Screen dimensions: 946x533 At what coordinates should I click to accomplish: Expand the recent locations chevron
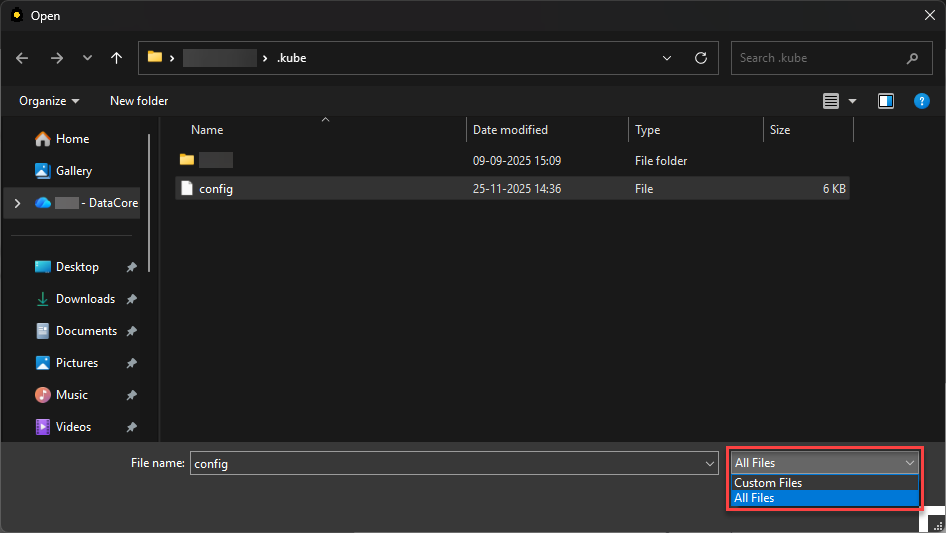tap(87, 58)
